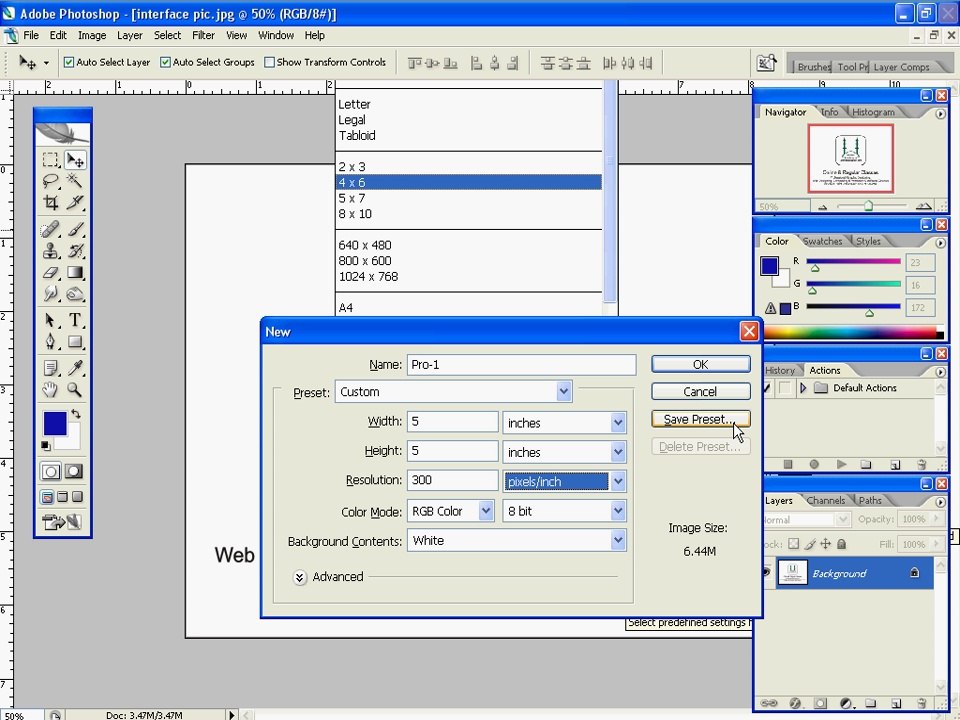
Task: Select the Pen tool
Action: click(x=50, y=341)
